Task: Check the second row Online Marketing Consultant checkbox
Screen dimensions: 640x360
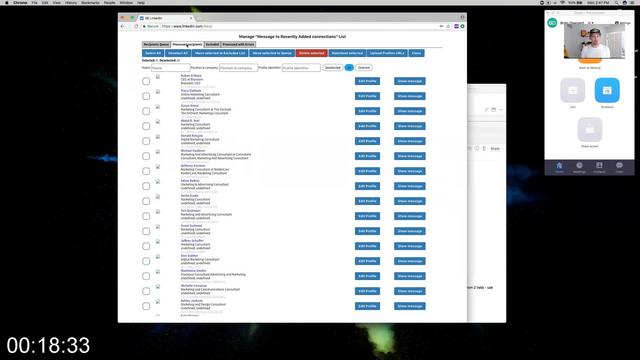Action: [146, 96]
